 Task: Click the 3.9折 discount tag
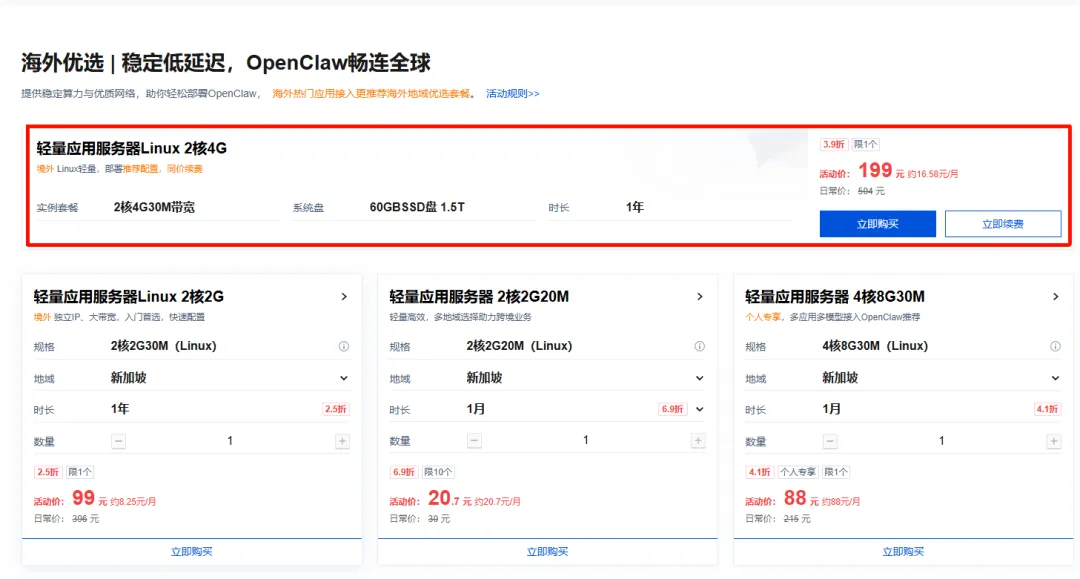click(x=833, y=145)
